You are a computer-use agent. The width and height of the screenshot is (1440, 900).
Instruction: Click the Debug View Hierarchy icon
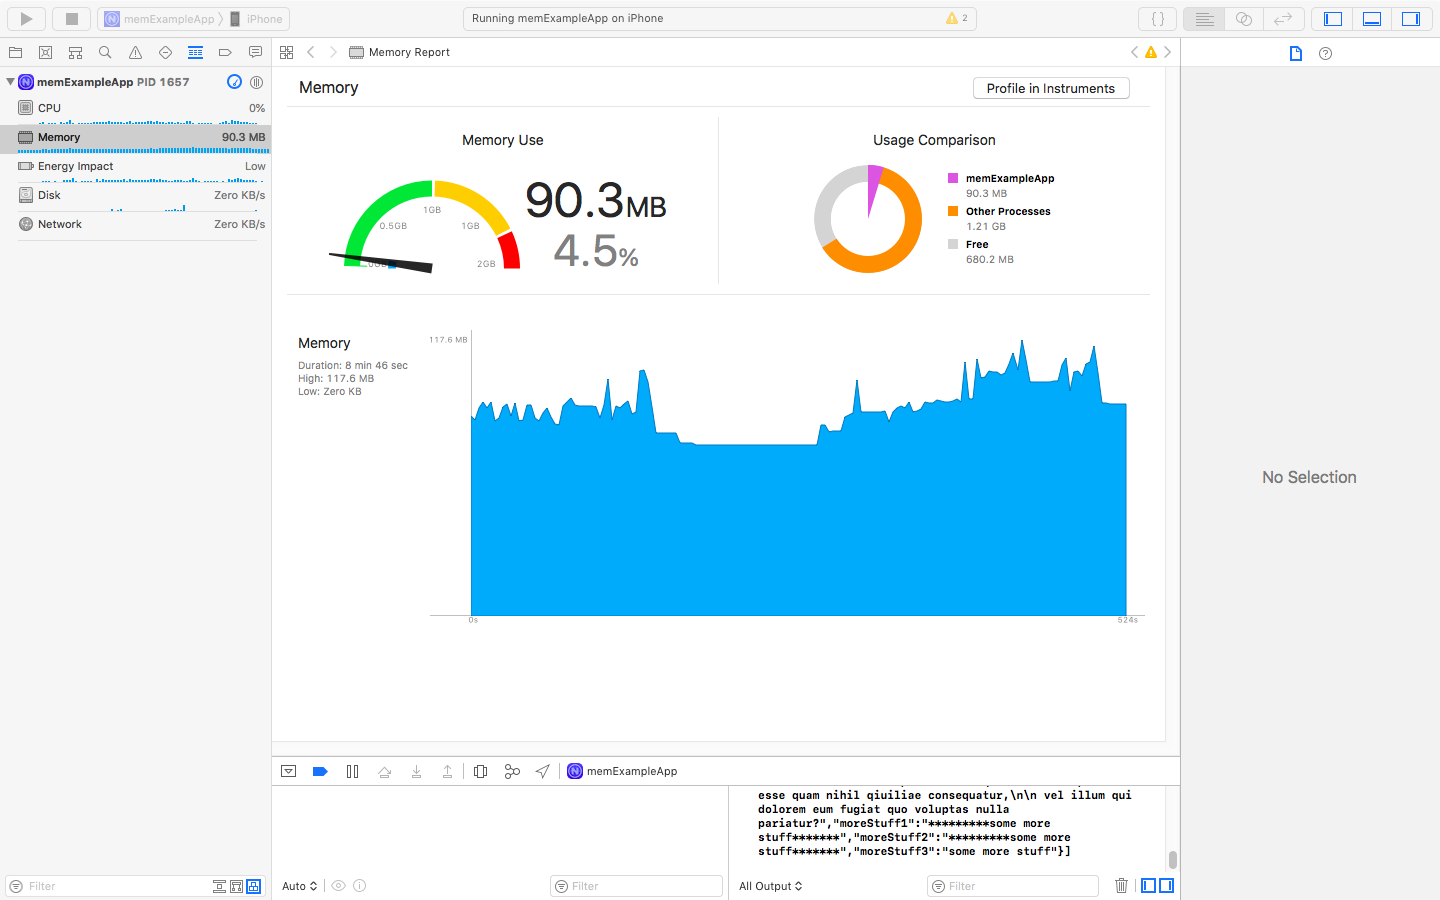coord(480,770)
